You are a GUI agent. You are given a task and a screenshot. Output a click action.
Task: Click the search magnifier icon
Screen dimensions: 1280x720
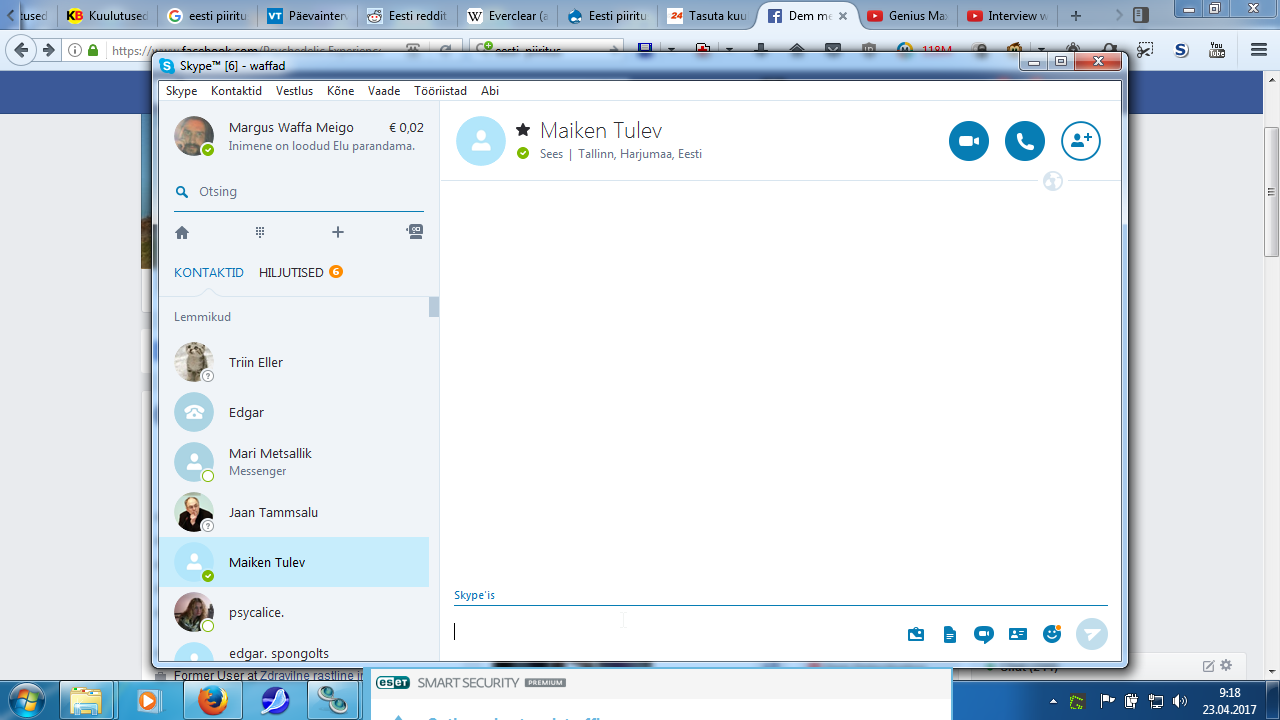click(182, 192)
